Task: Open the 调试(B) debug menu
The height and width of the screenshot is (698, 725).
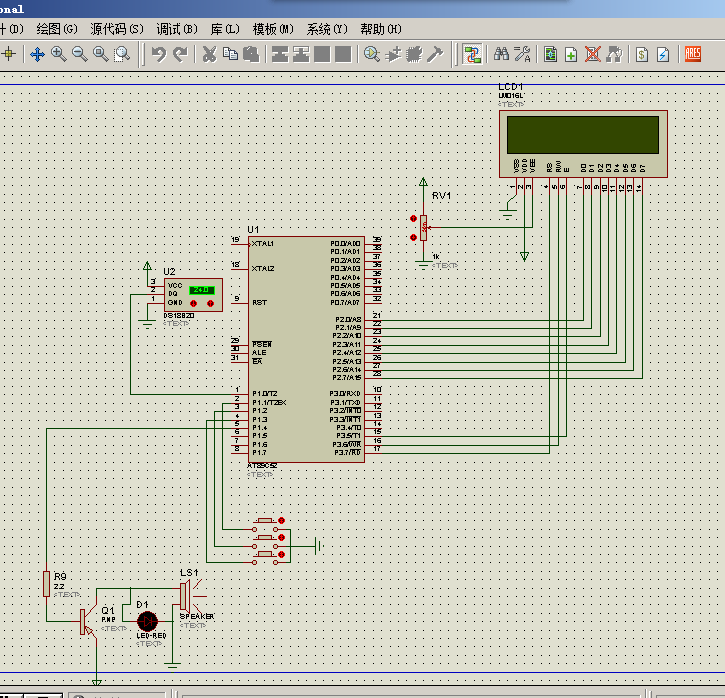Action: [x=177, y=29]
